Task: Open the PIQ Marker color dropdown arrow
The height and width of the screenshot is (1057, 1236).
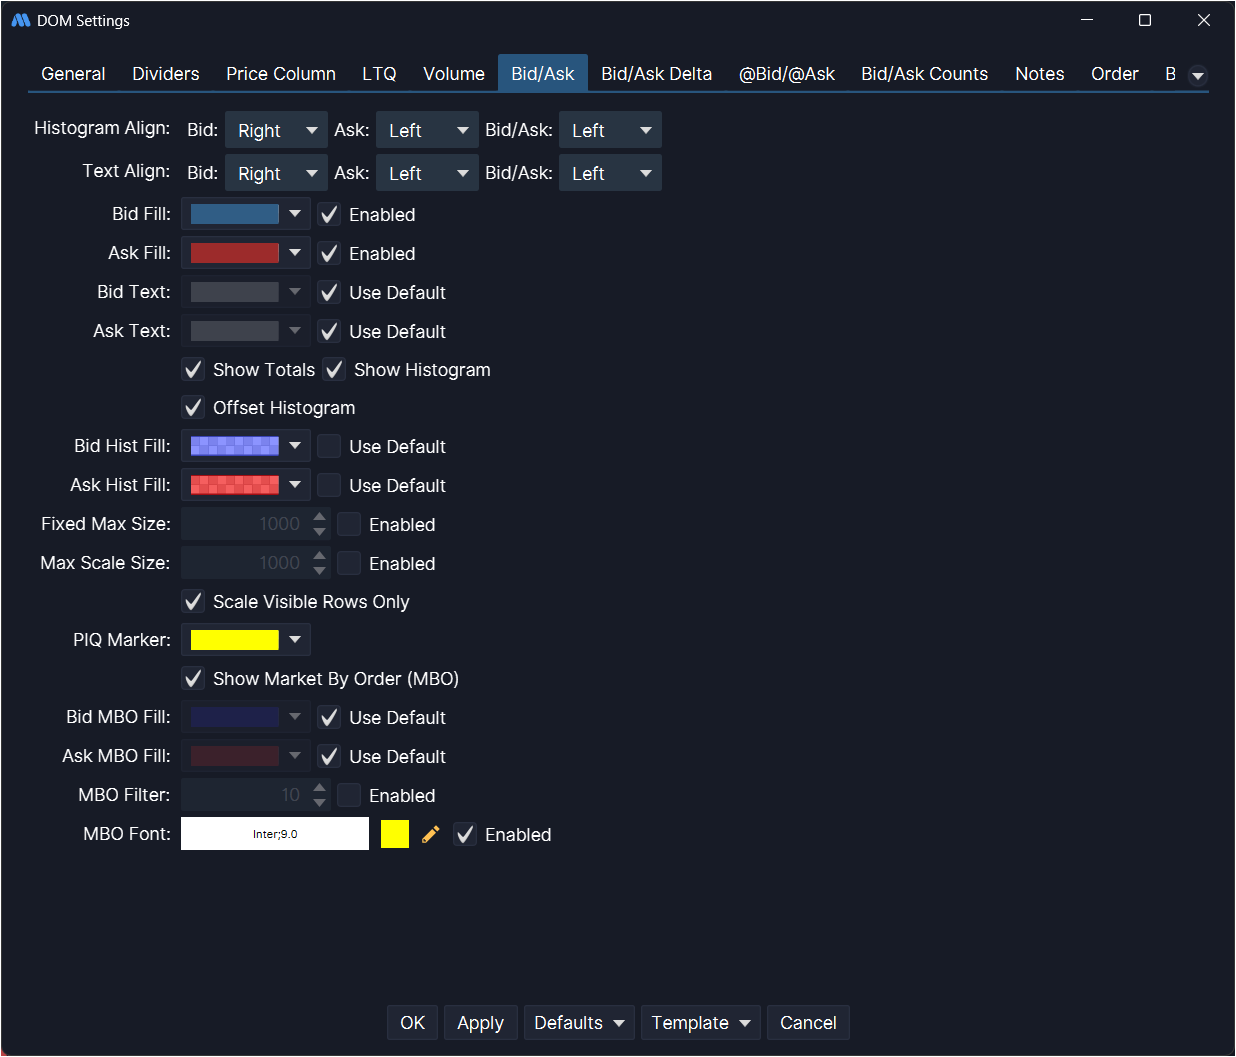Action: point(295,640)
